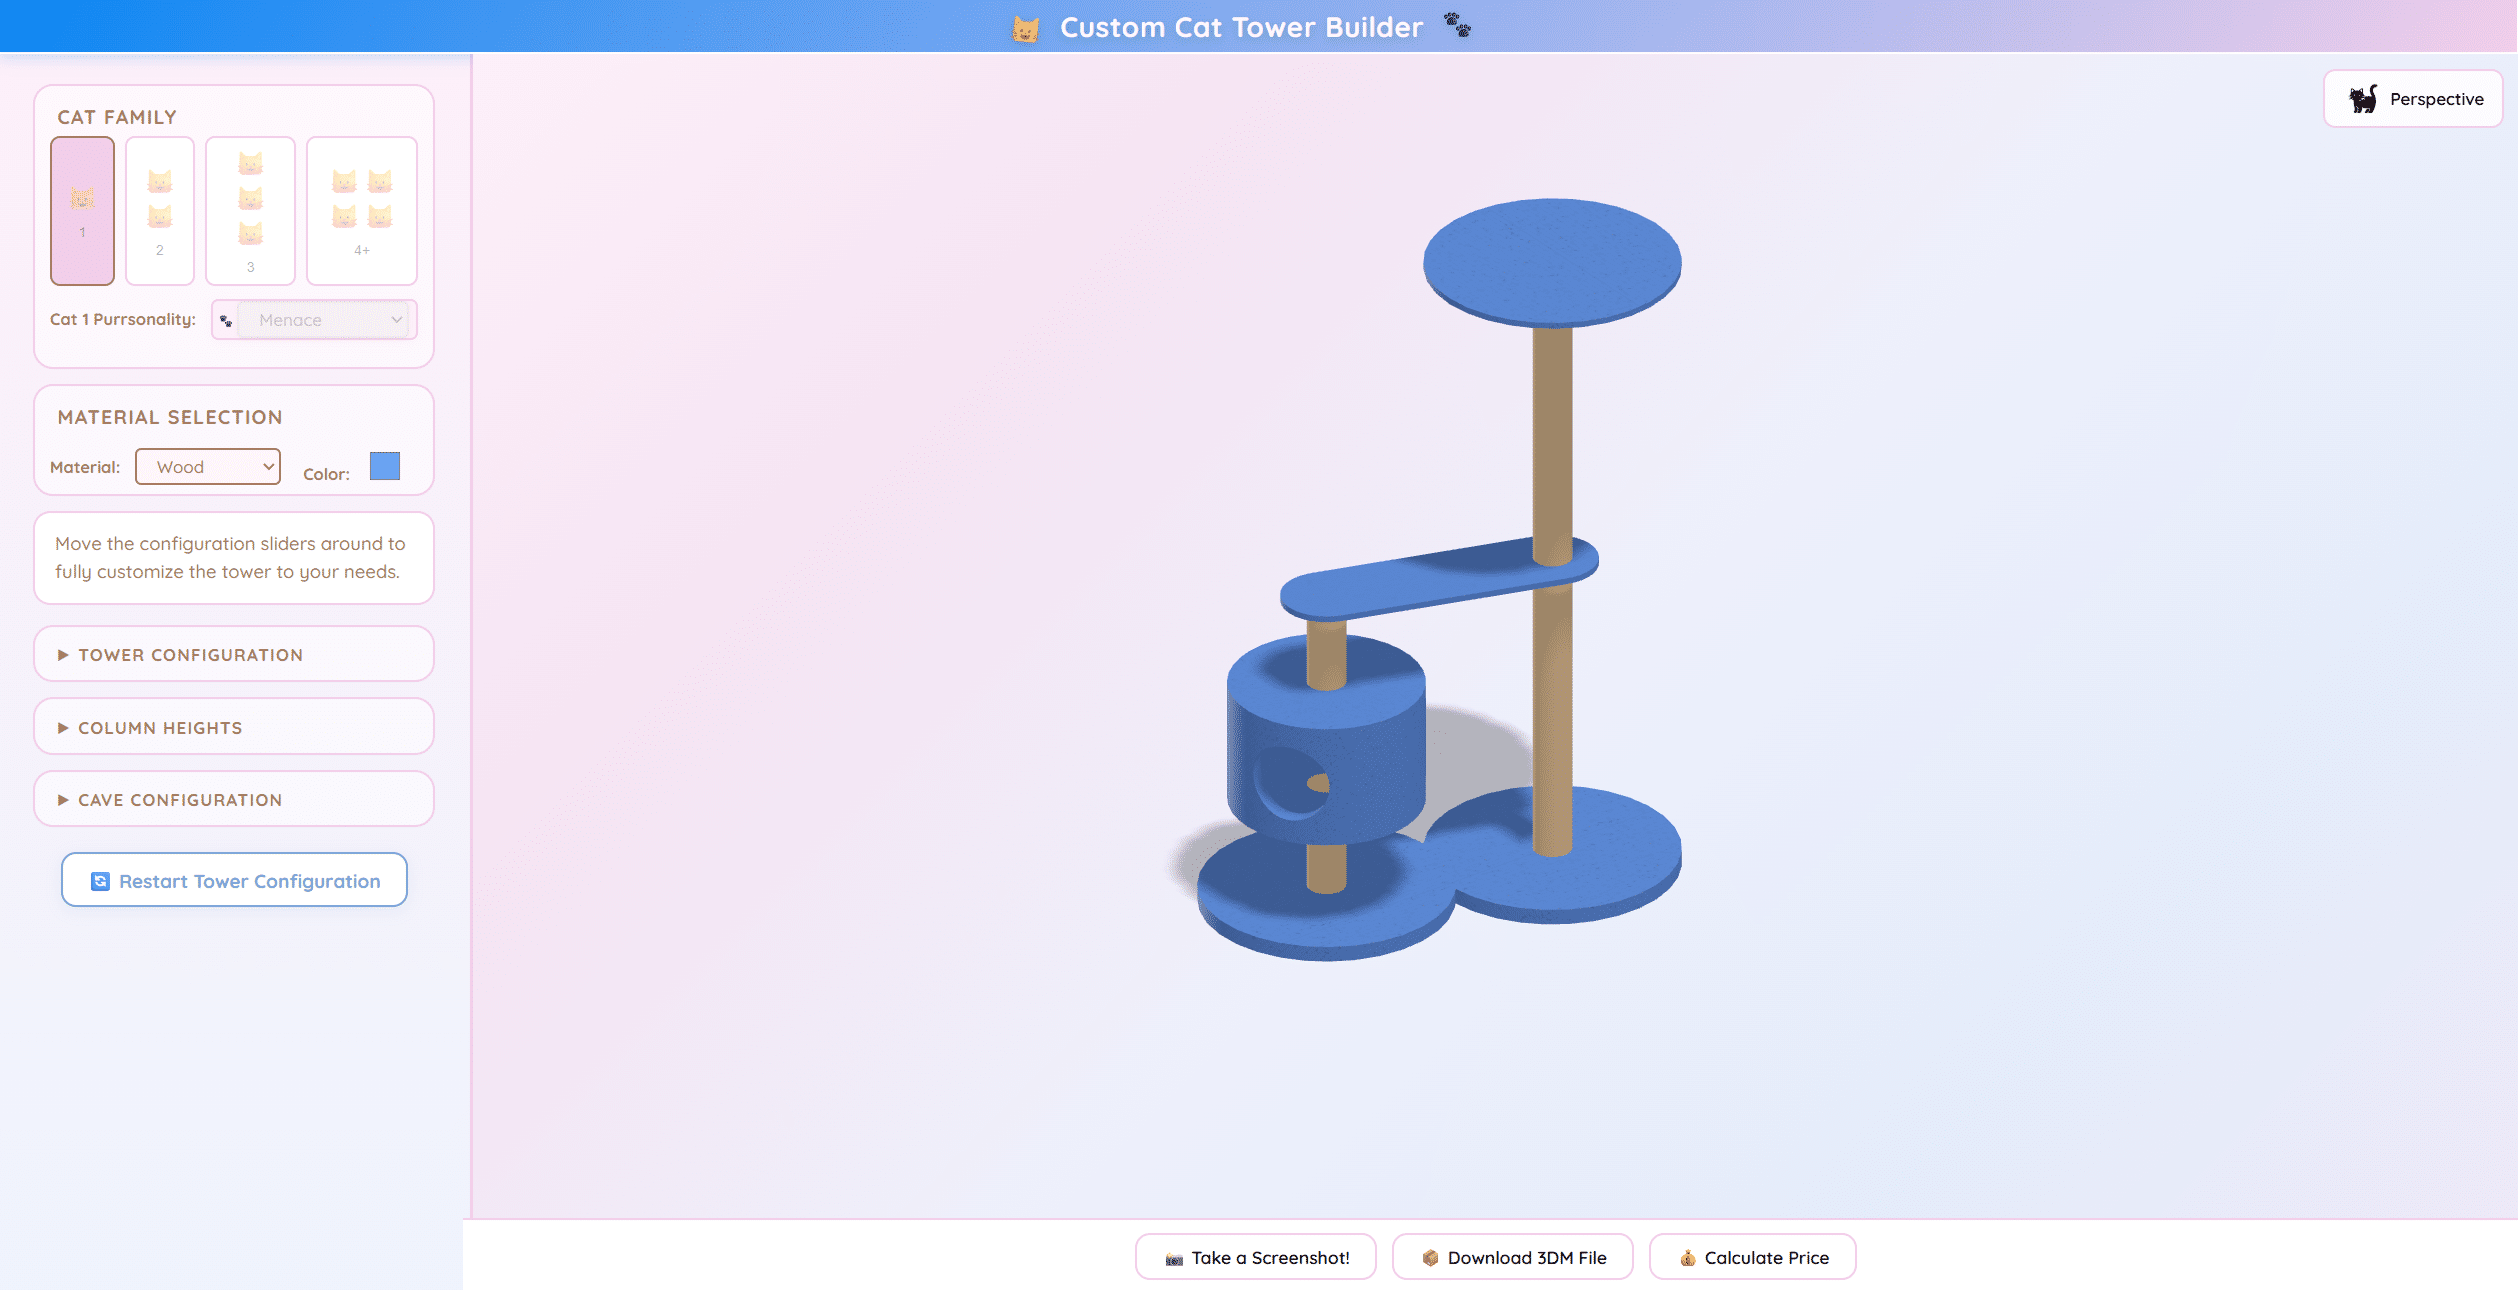The width and height of the screenshot is (2518, 1290).
Task: Open the blue material color swatch
Action: pyautogui.click(x=385, y=466)
